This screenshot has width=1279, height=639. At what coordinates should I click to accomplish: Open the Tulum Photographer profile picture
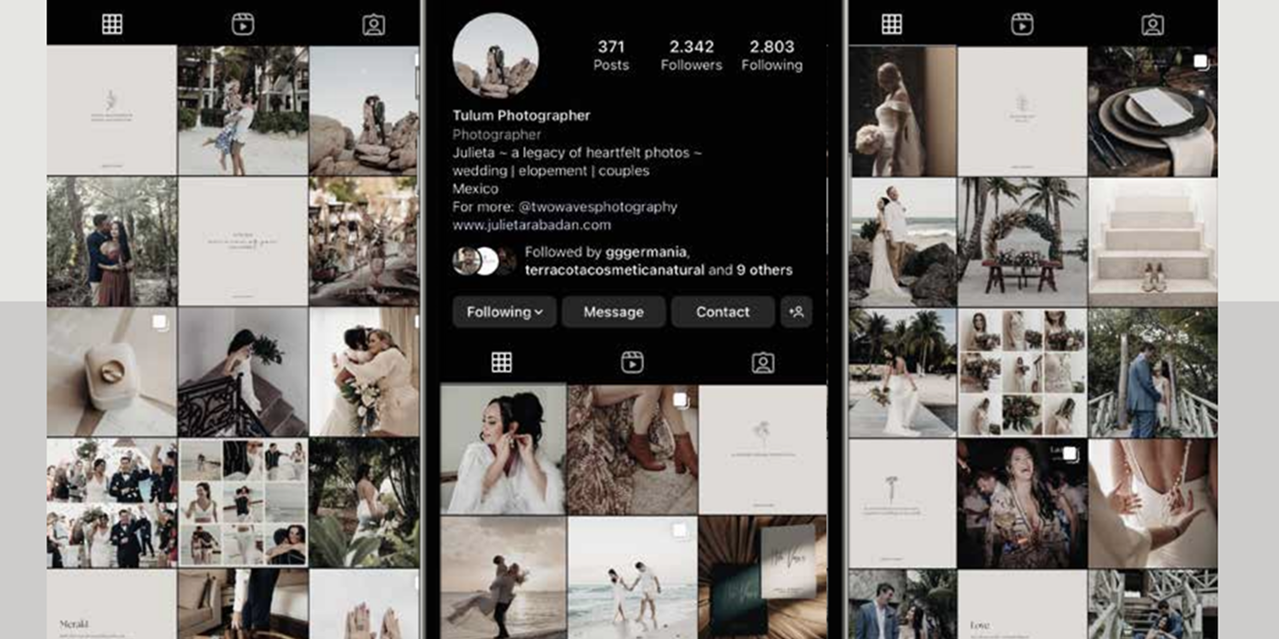495,55
